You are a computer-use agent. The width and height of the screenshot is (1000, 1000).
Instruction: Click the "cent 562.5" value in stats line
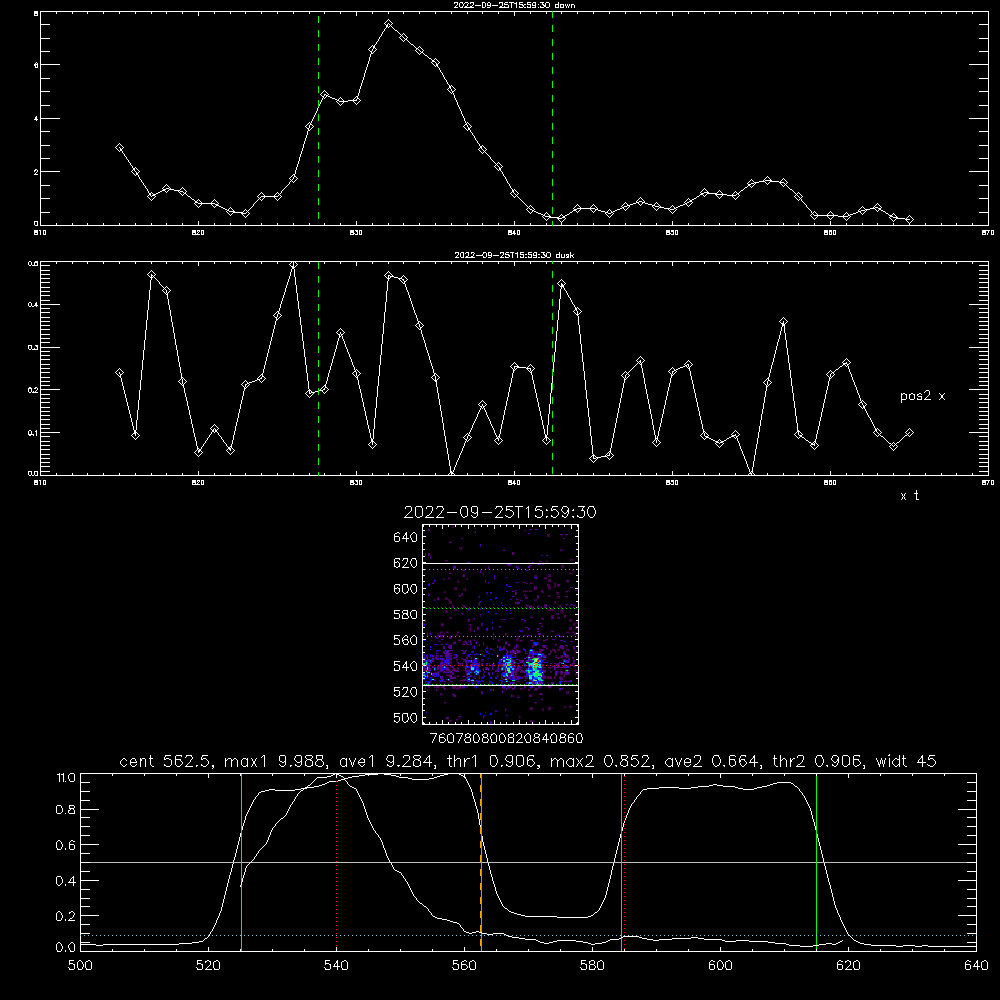click(164, 761)
